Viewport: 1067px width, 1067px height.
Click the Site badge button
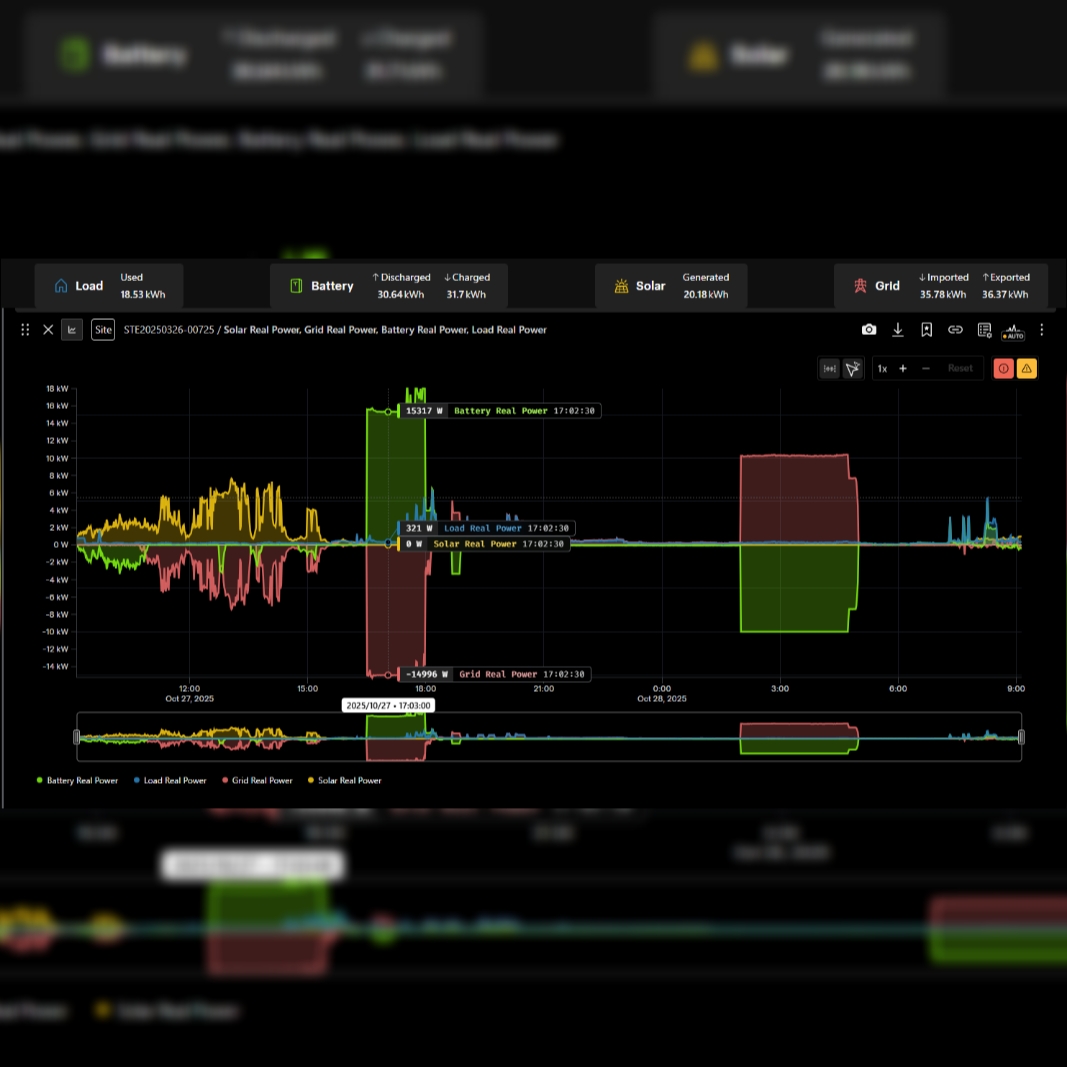103,330
